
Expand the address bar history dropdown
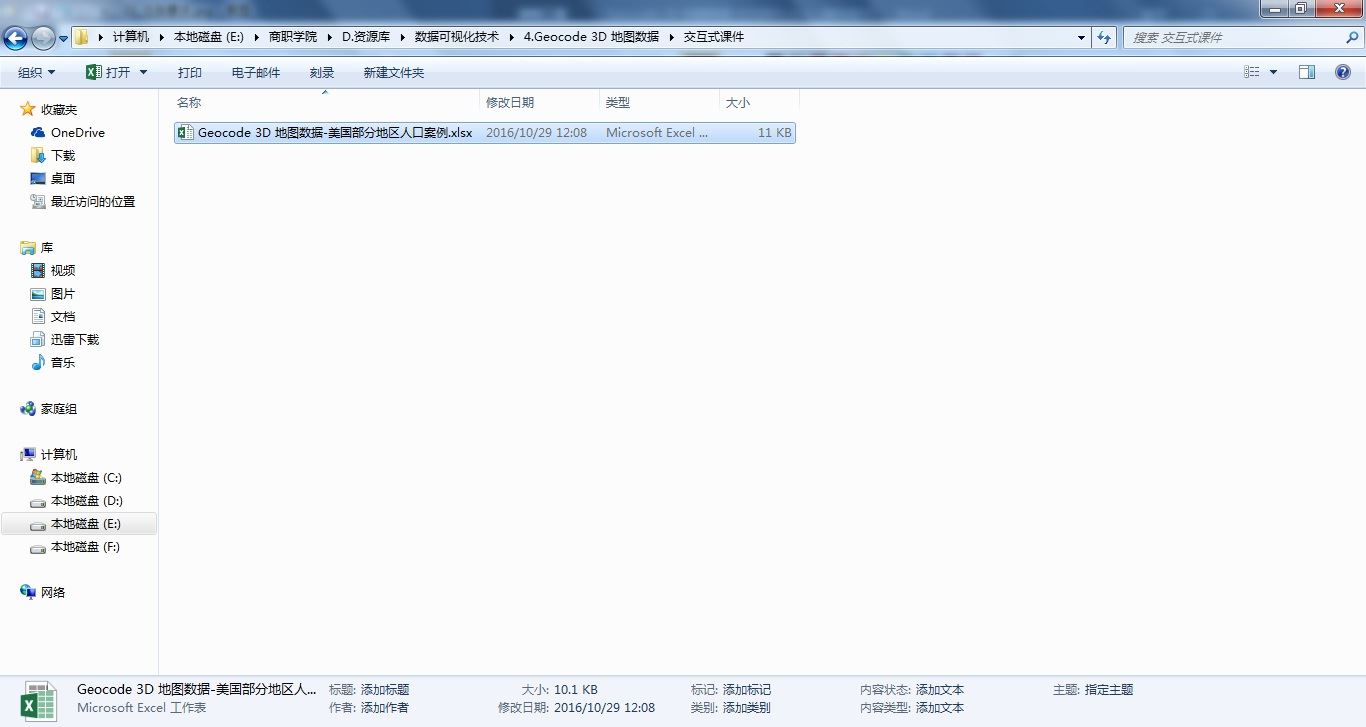click(1082, 37)
